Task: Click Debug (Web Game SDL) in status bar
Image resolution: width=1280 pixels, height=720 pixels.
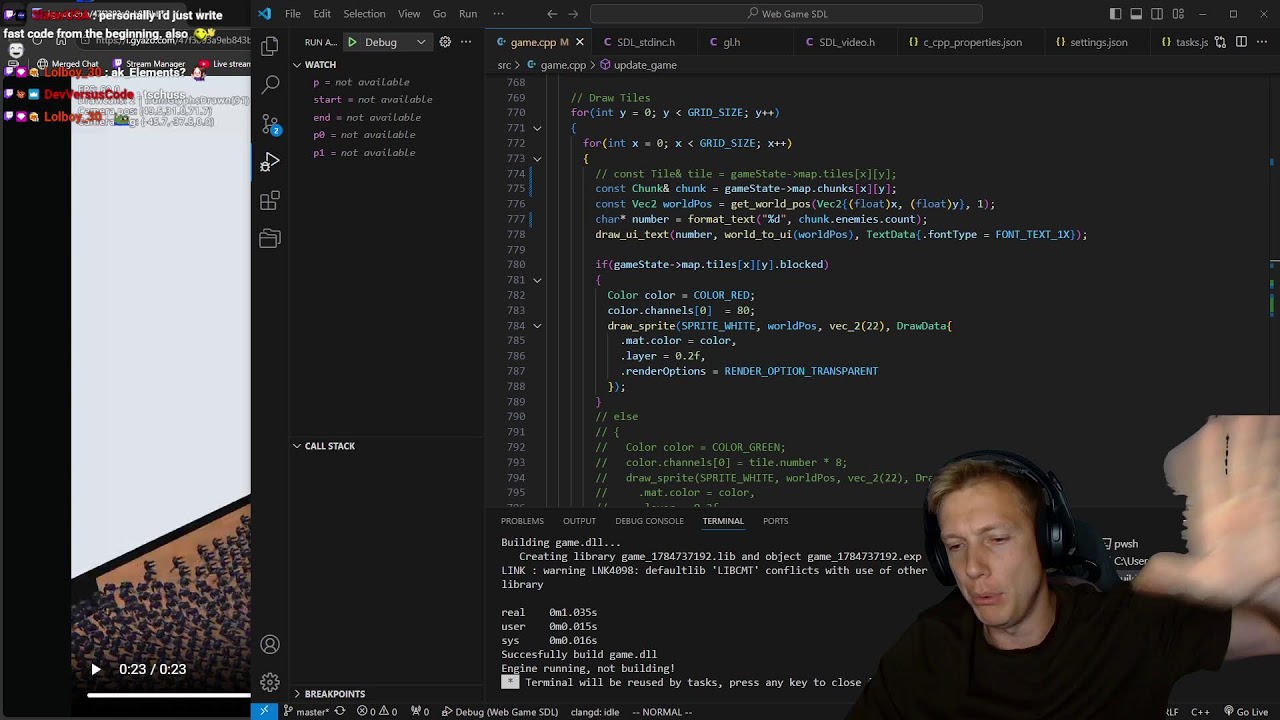Action: click(x=500, y=712)
